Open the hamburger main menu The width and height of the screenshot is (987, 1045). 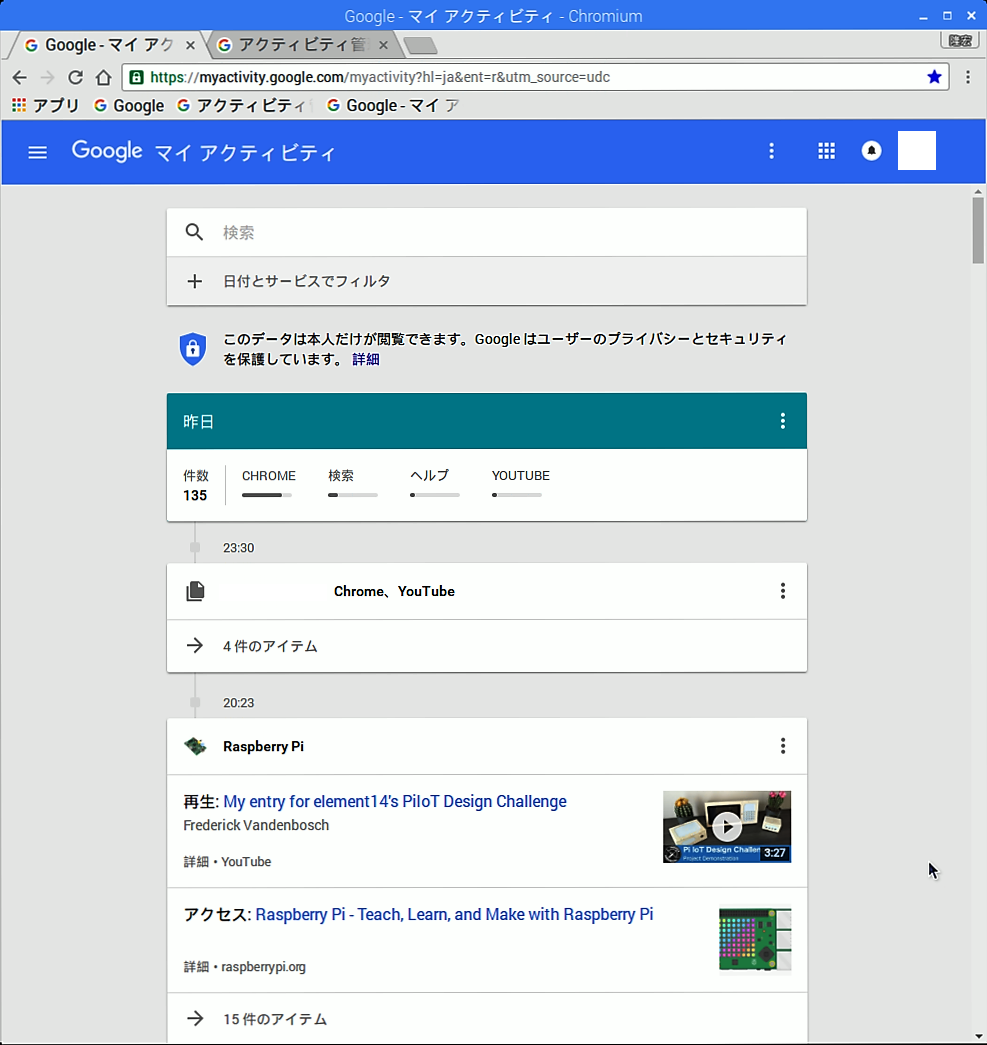(37, 152)
